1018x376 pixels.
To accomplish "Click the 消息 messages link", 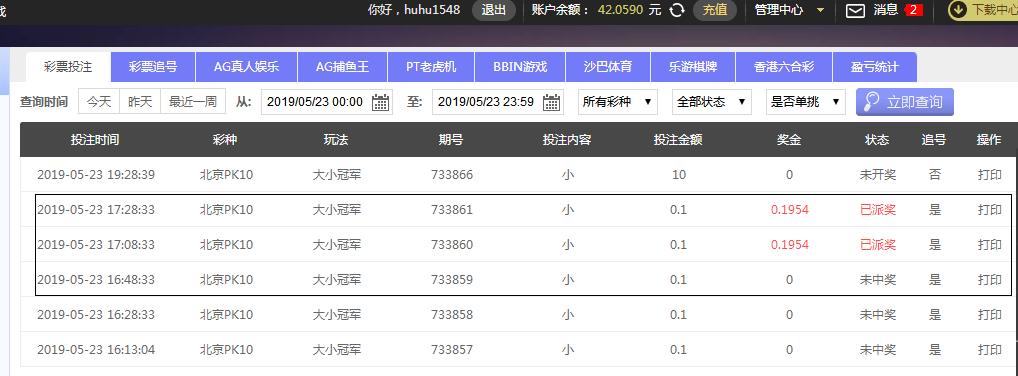I will point(886,10).
